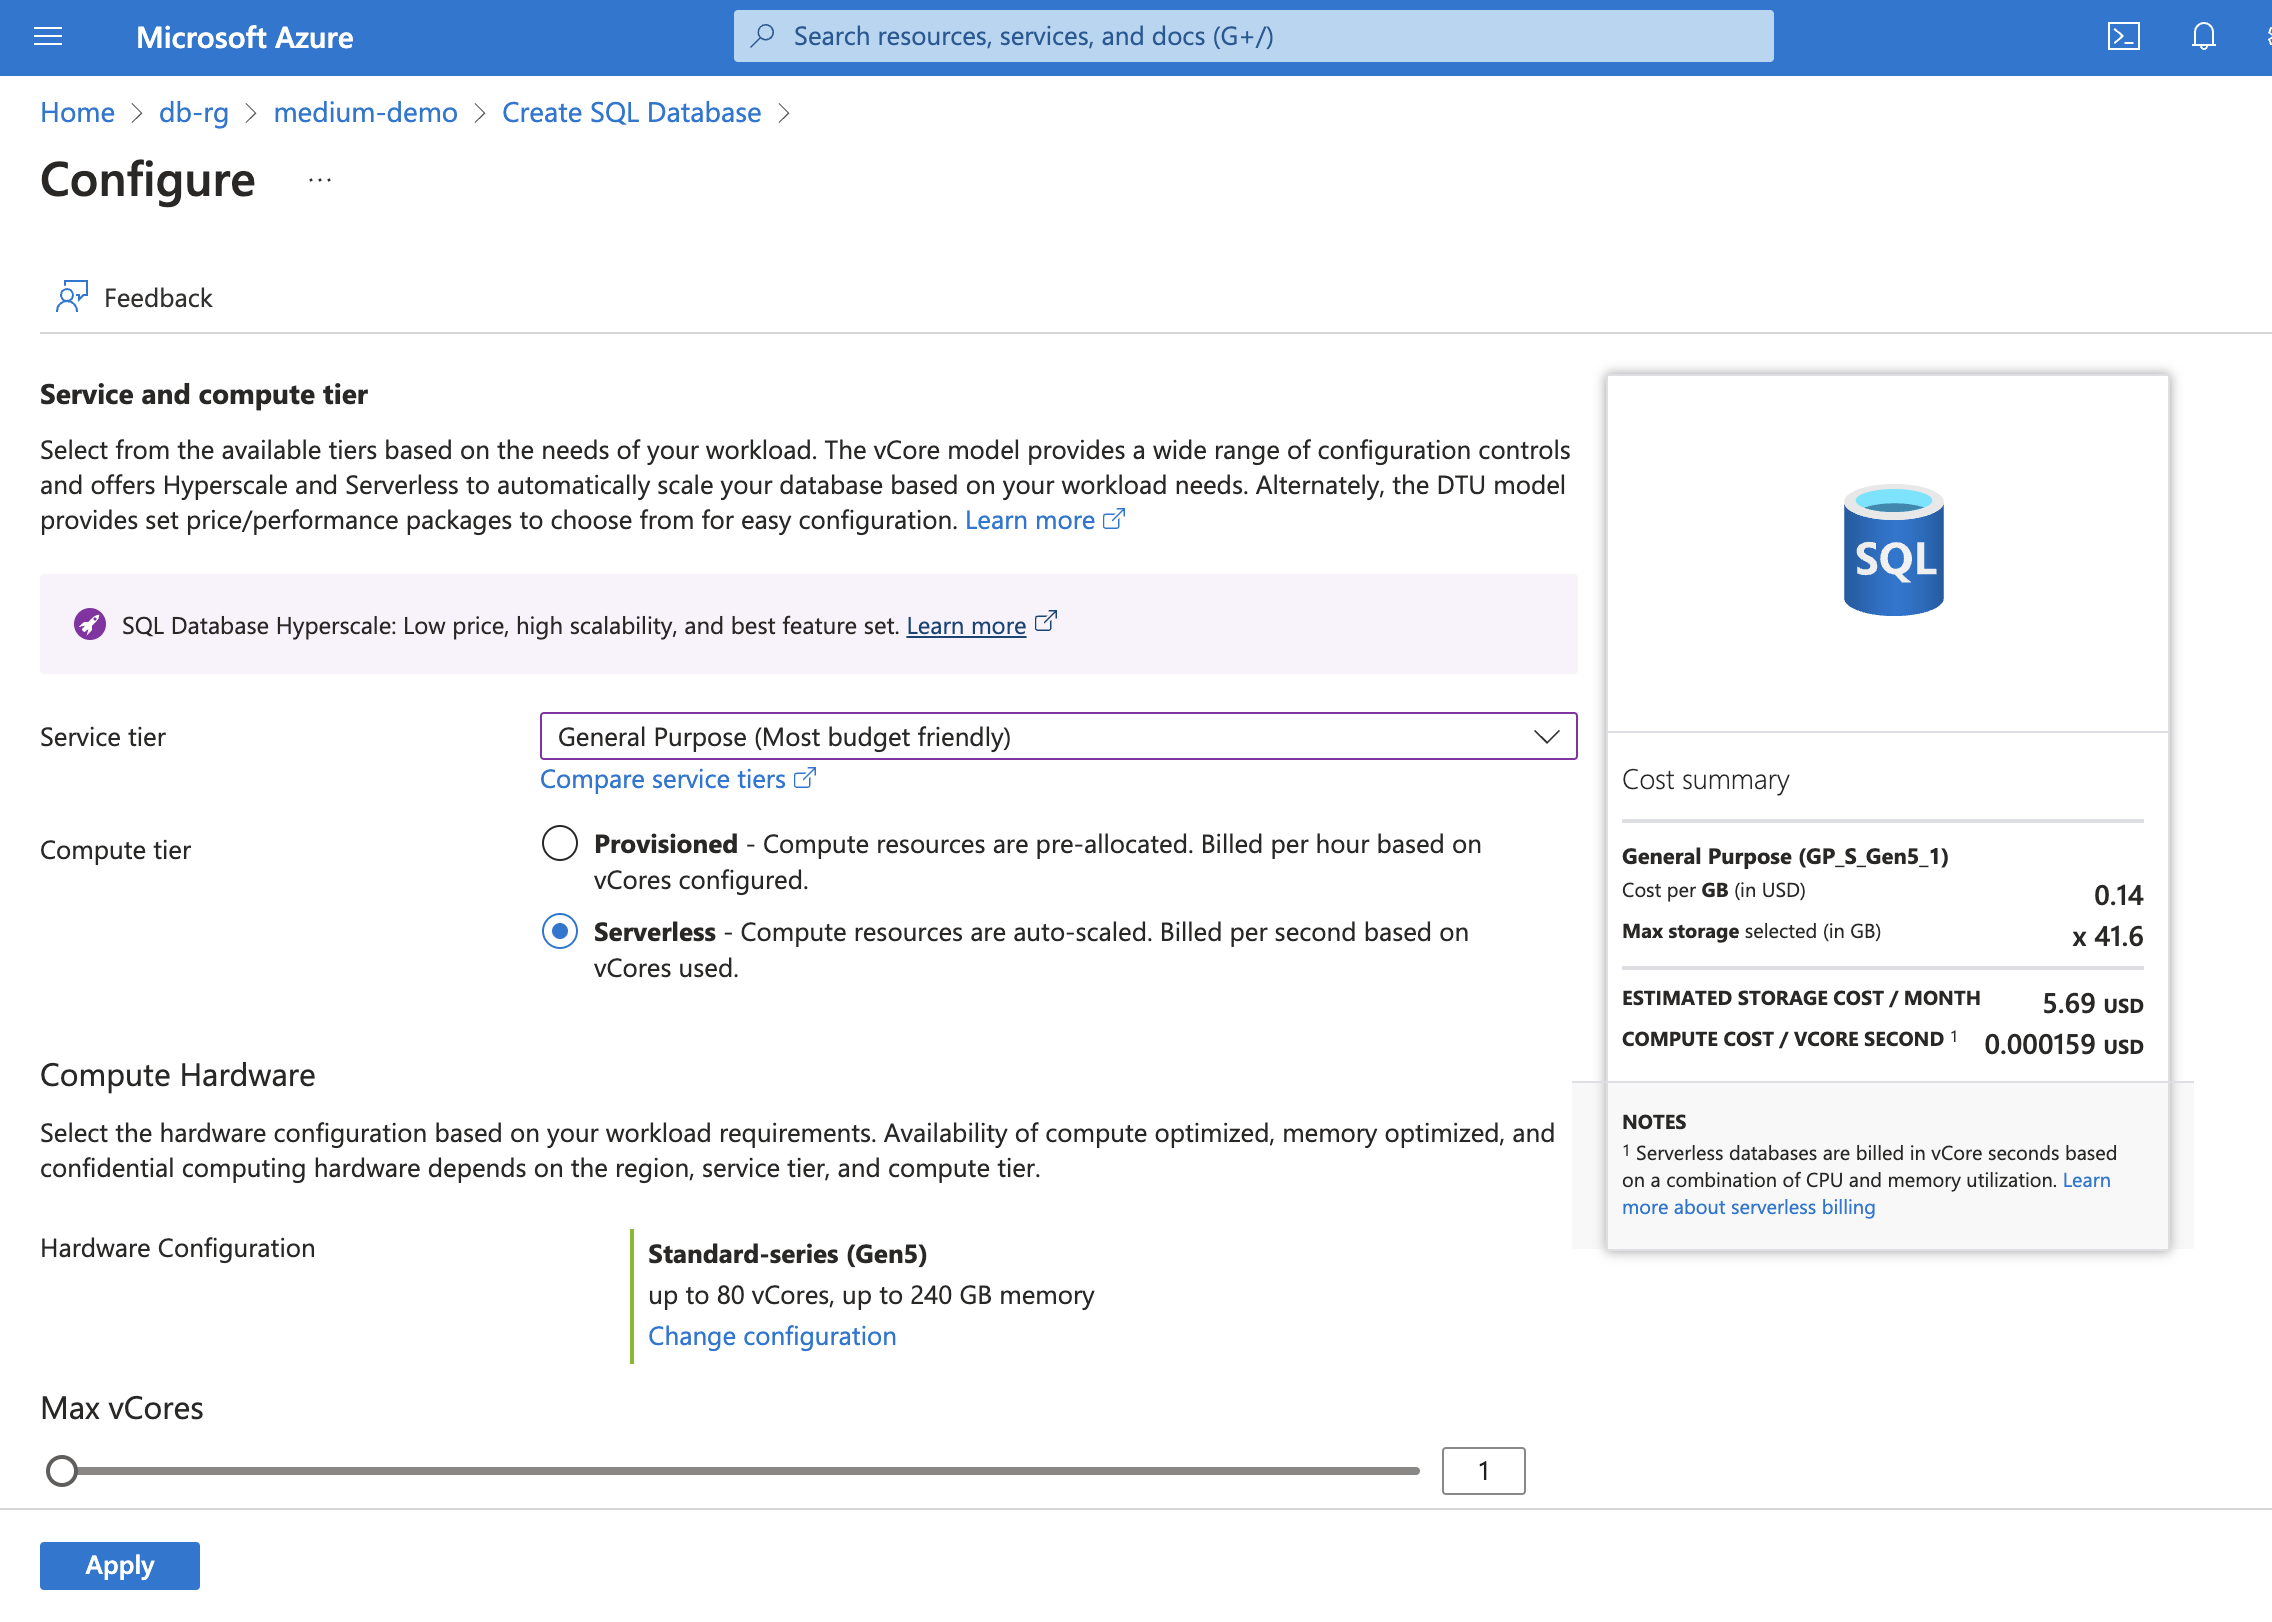Navigate to medium-demo breadcrumb
Viewport: 2272px width, 1622px height.
pos(365,113)
